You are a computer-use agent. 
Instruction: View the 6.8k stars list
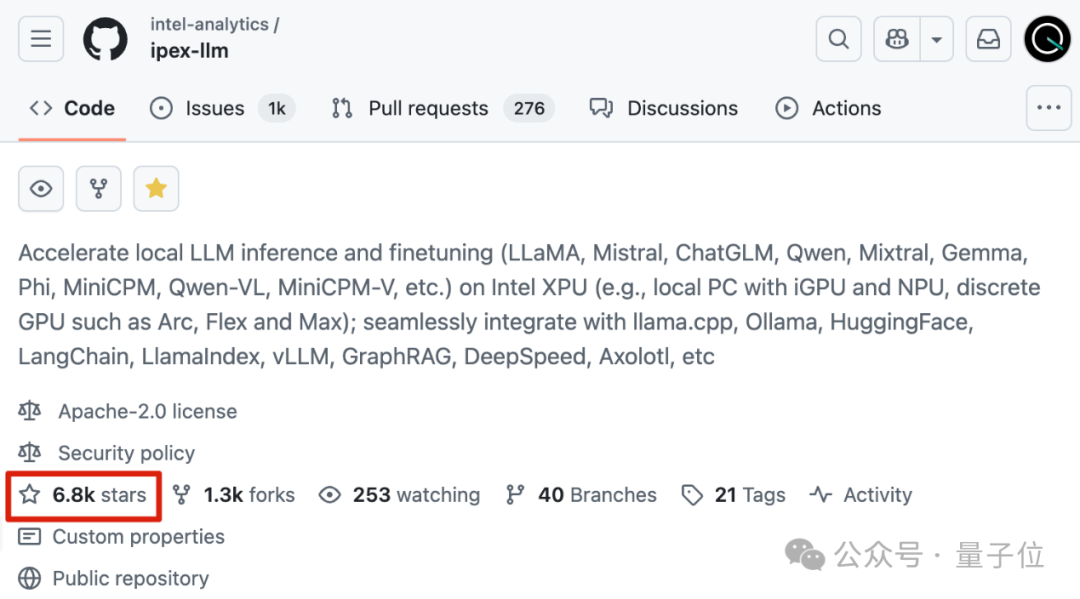pyautogui.click(x=99, y=495)
